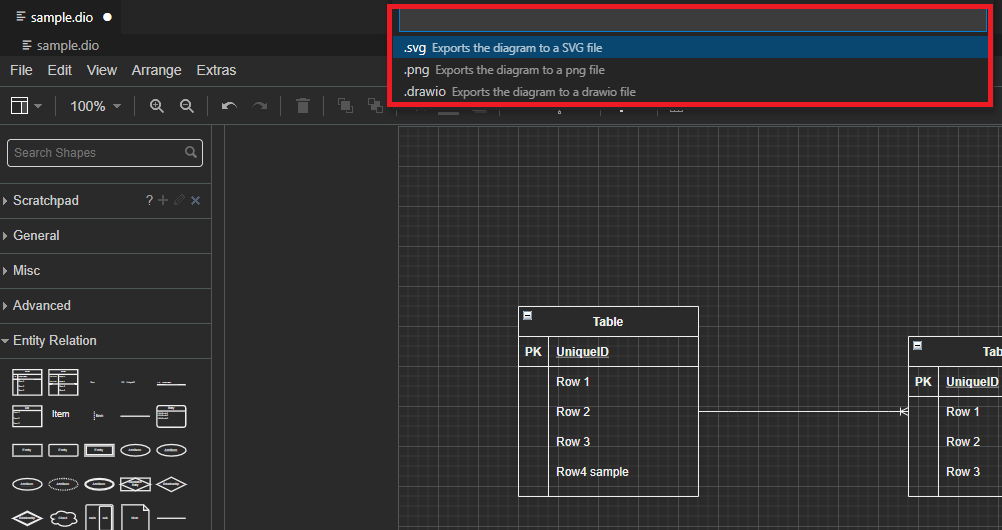1002x530 pixels.
Task: Collapse the left Table using its minus toggle
Action: [x=528, y=316]
